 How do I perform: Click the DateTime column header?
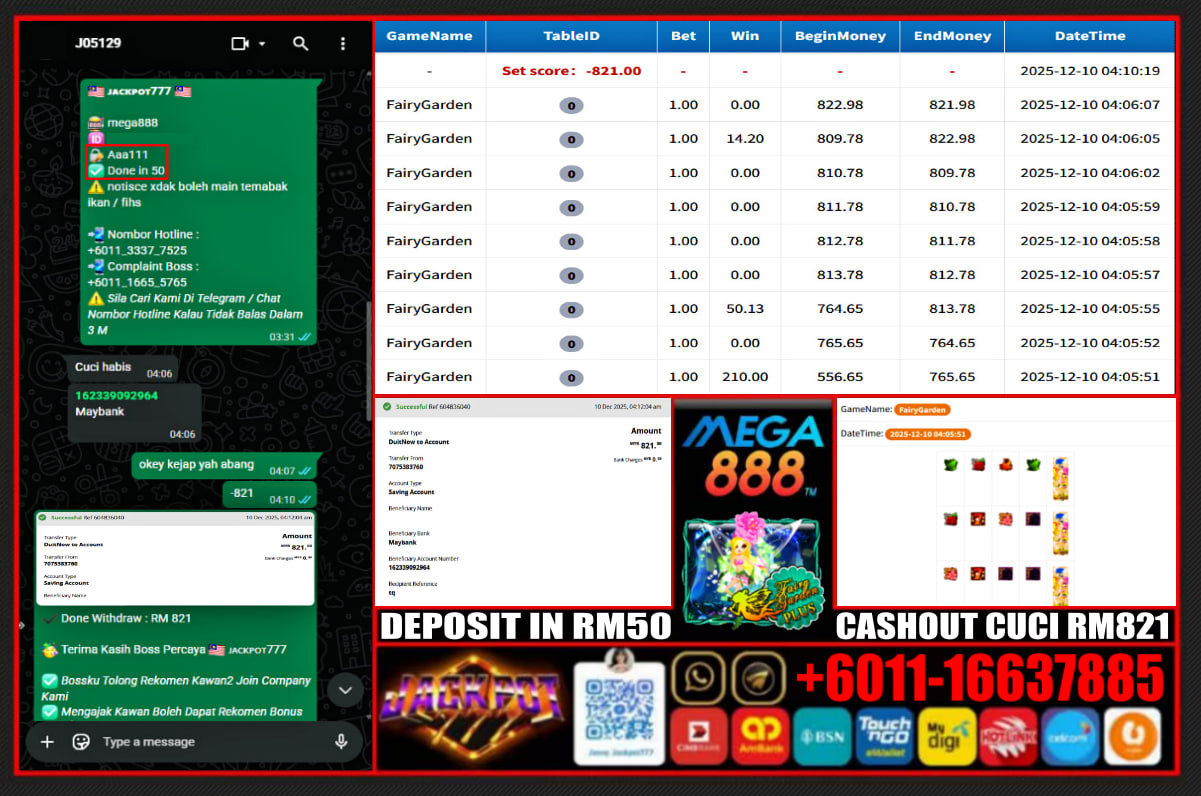[x=1089, y=36]
